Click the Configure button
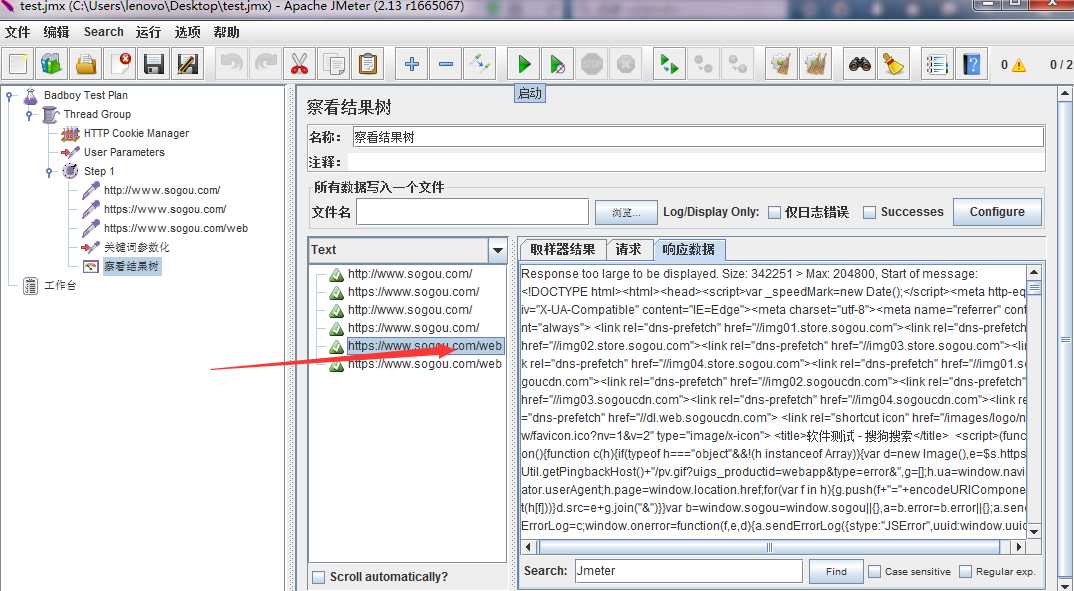The image size is (1074, 591). 997,212
